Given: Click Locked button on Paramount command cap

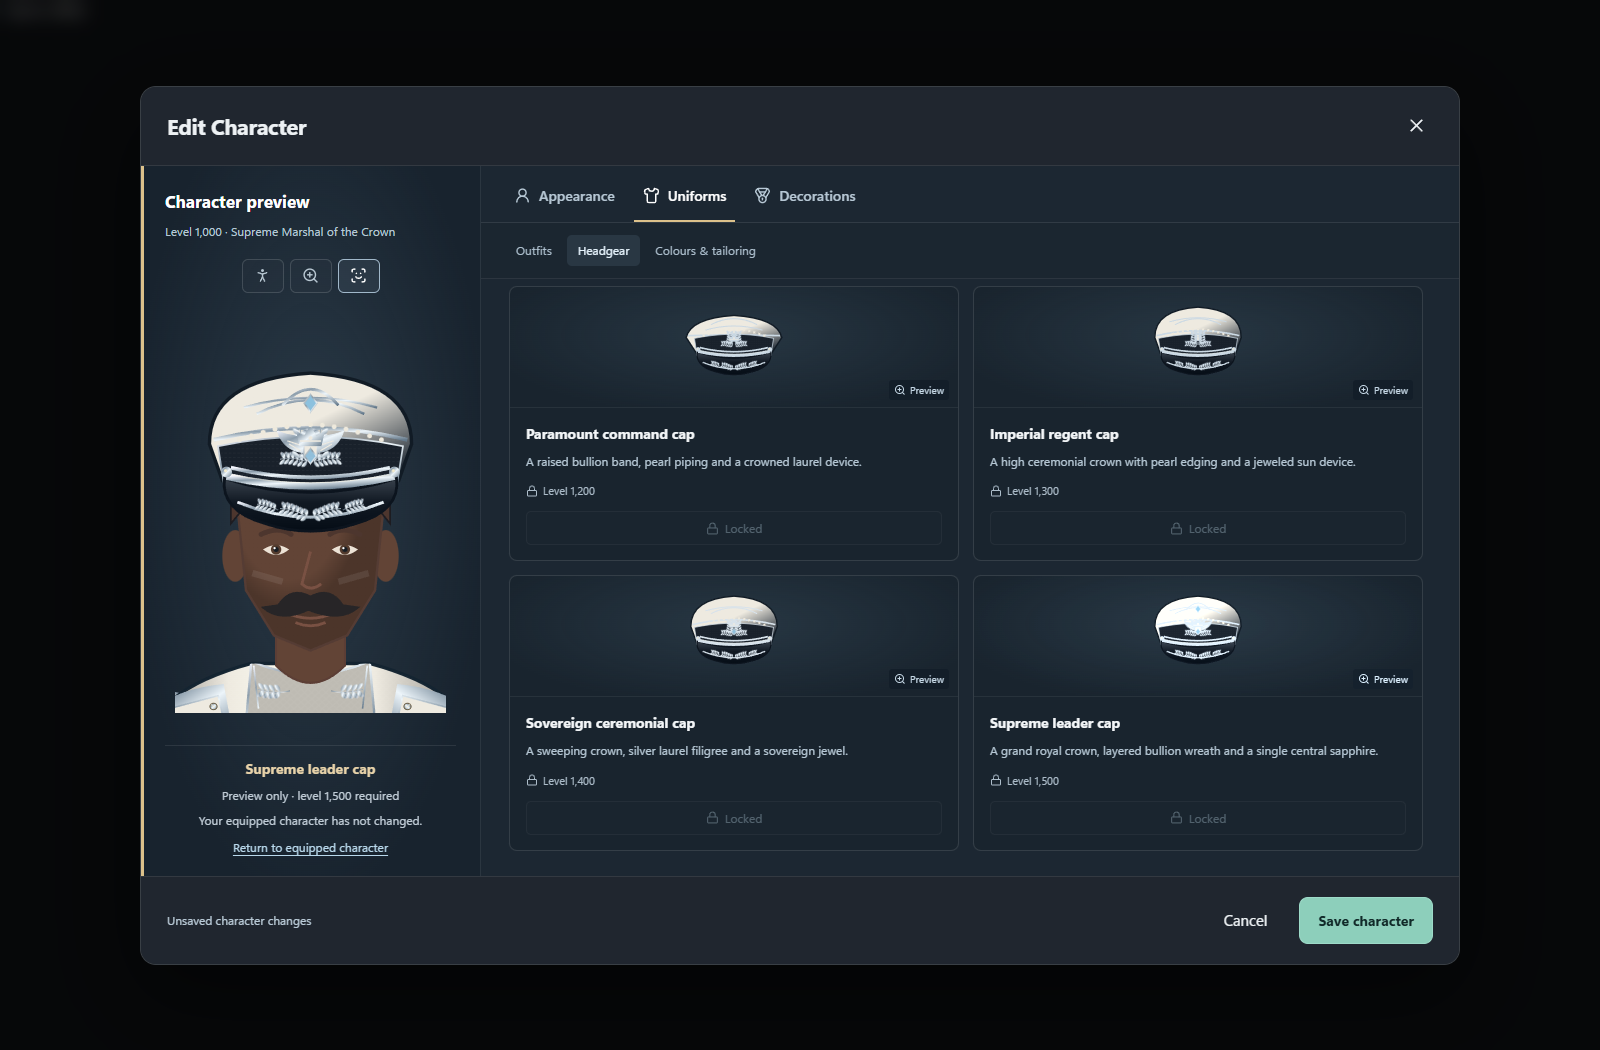Looking at the screenshot, I should point(734,529).
